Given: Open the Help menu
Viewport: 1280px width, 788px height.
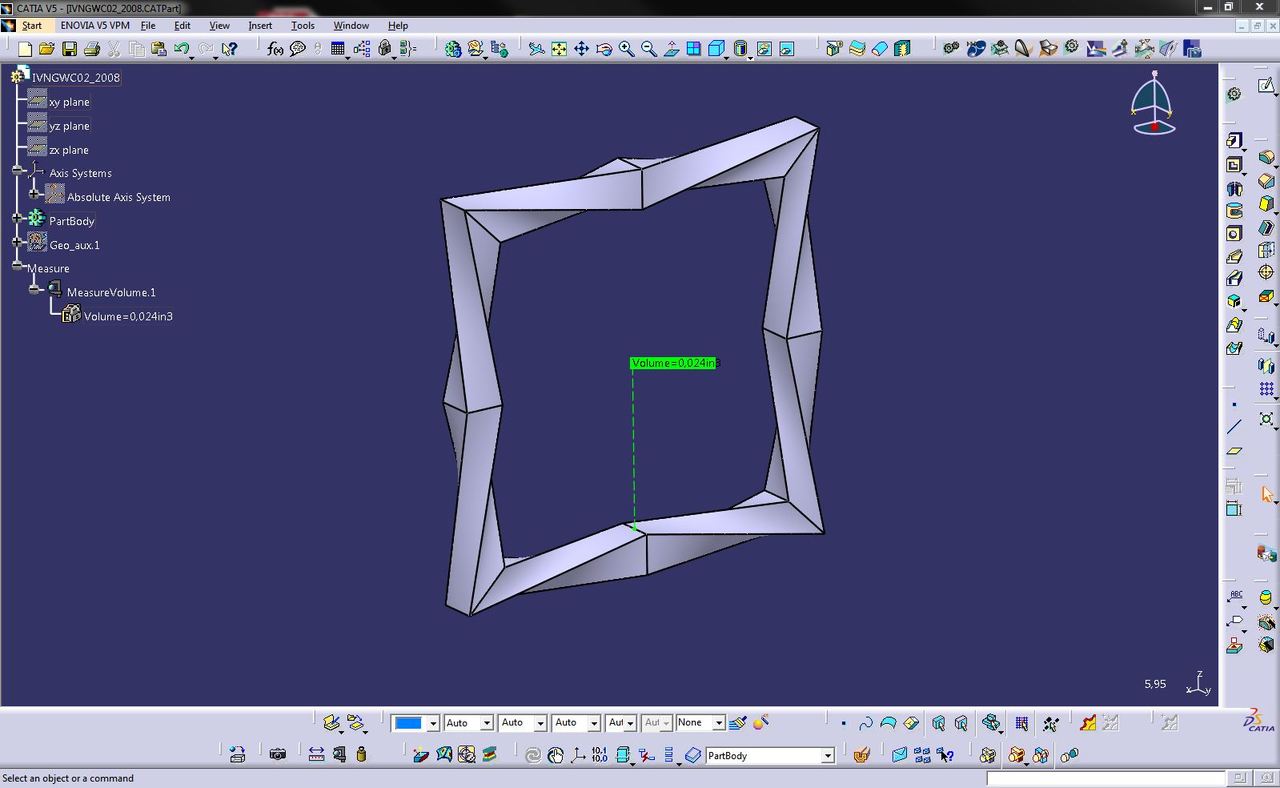Looking at the screenshot, I should (398, 25).
